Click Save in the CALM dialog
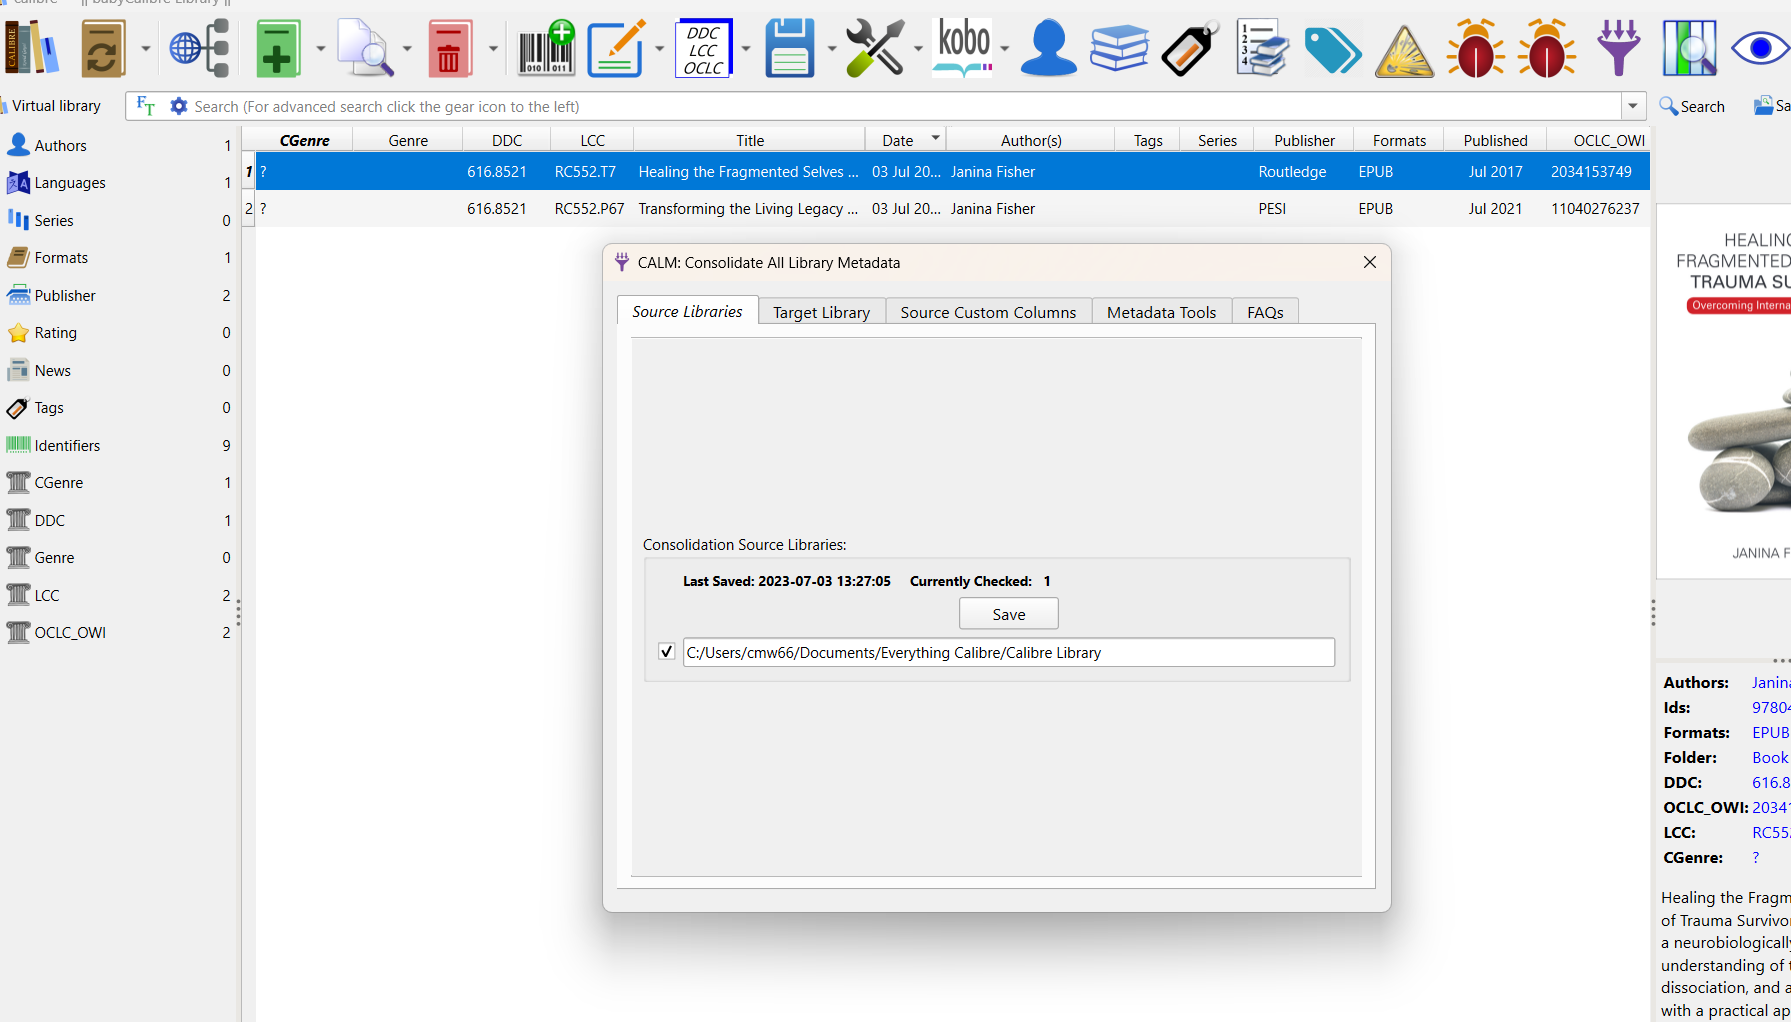This screenshot has width=1791, height=1022. click(x=1009, y=614)
